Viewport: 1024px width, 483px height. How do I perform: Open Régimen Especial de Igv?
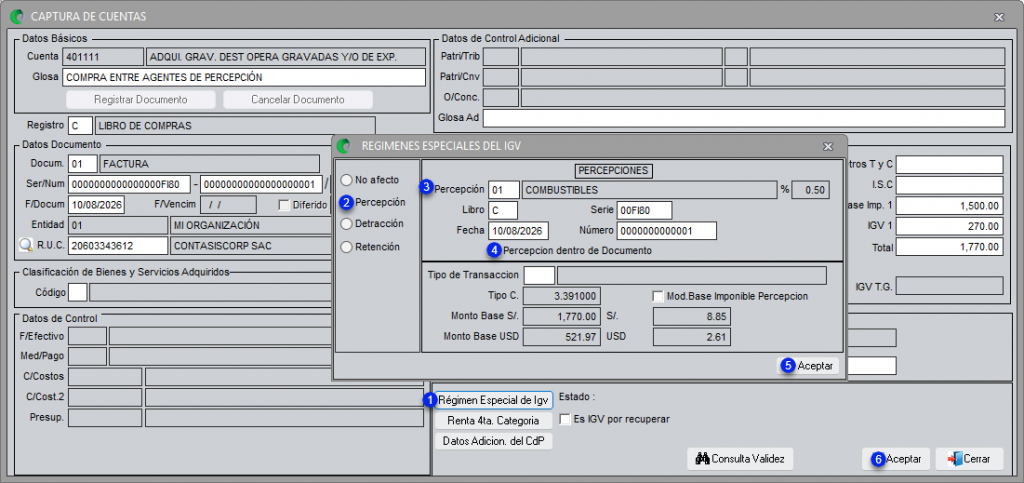point(493,400)
